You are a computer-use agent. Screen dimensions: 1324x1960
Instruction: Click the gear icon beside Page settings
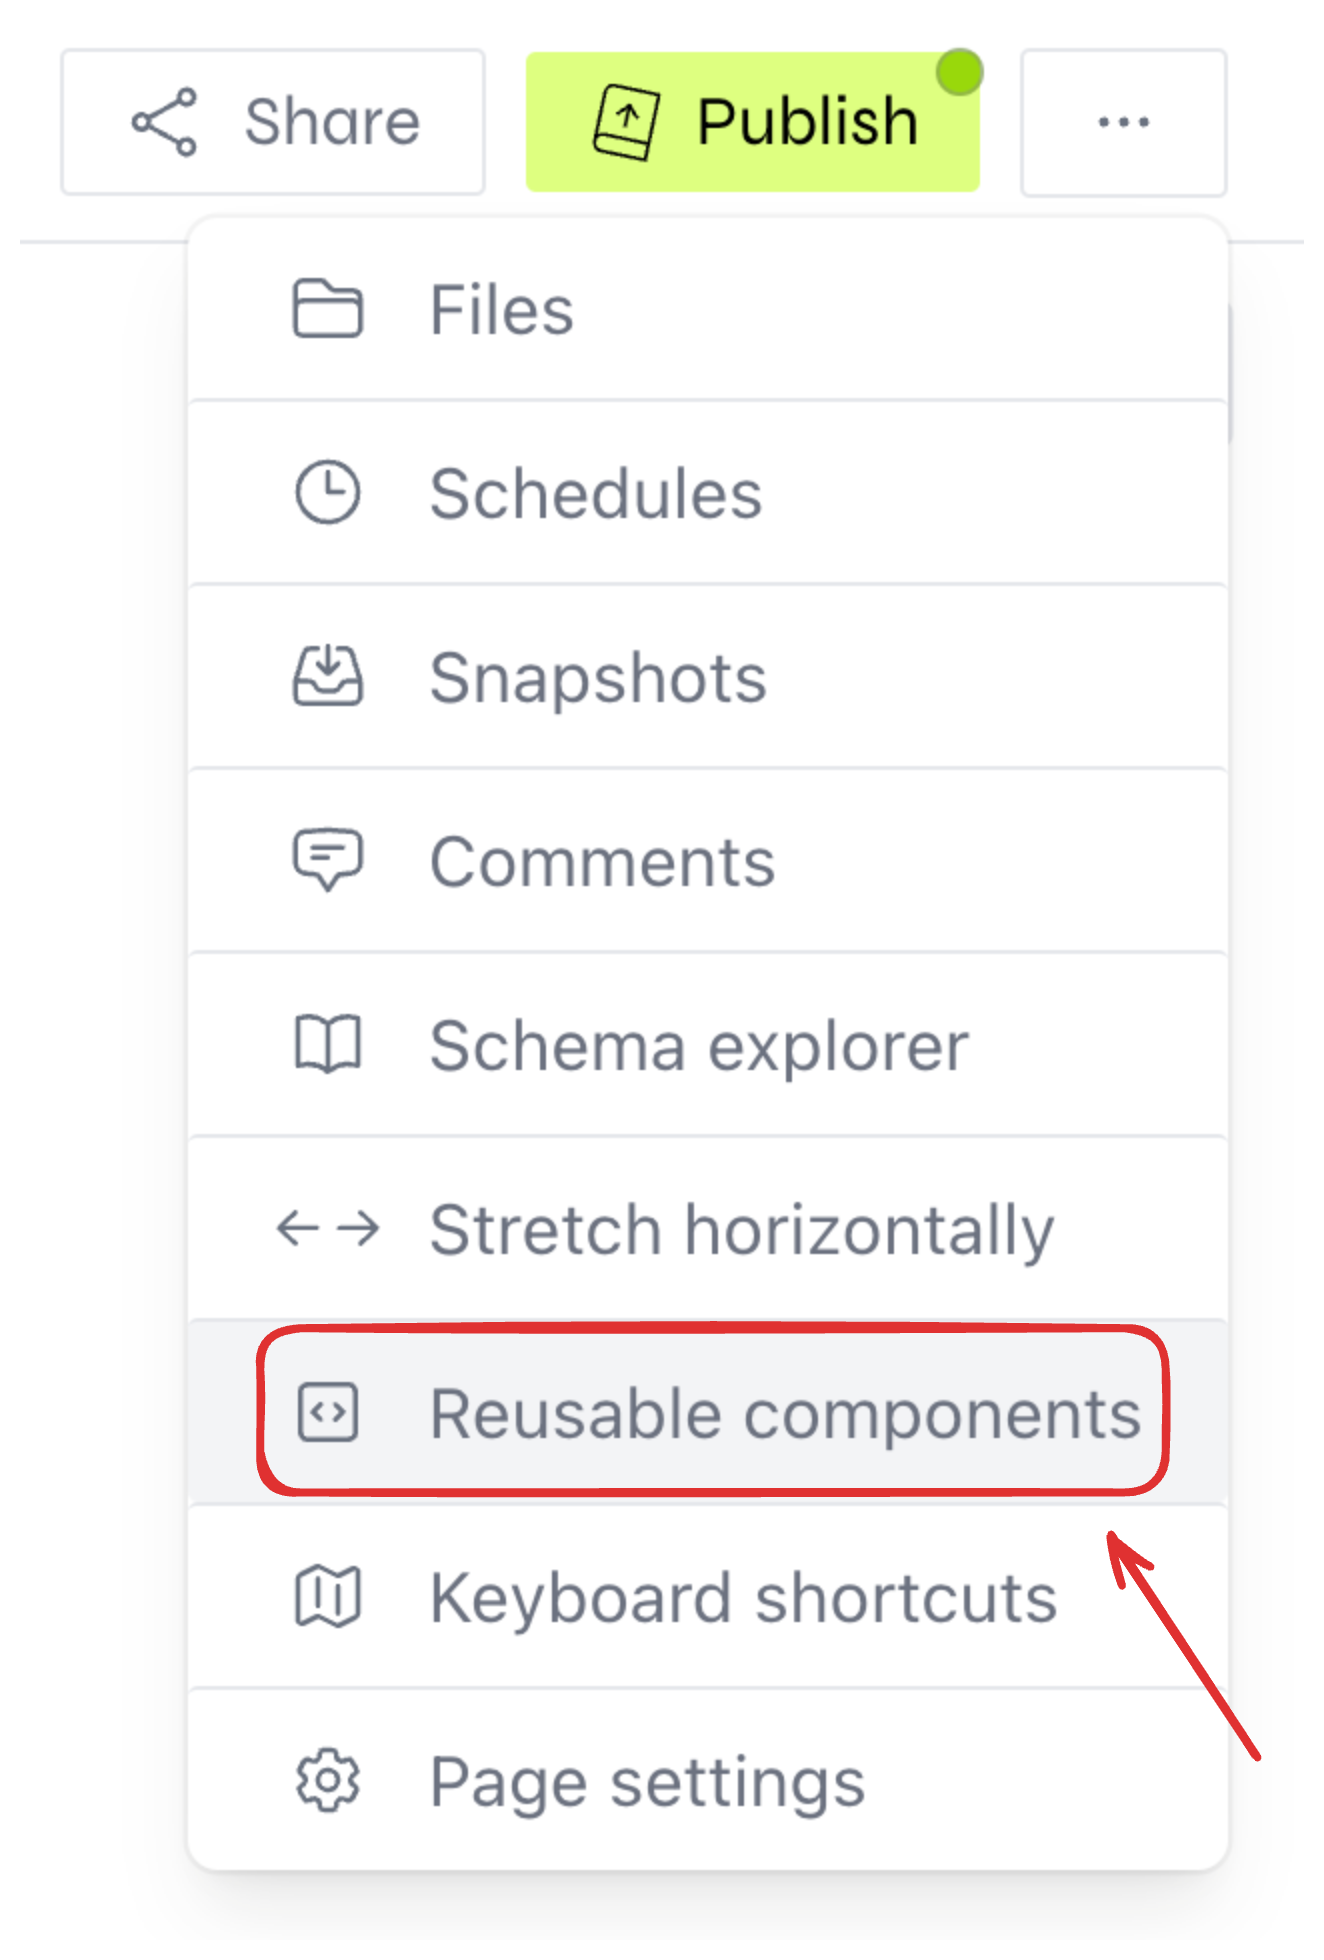327,1781
